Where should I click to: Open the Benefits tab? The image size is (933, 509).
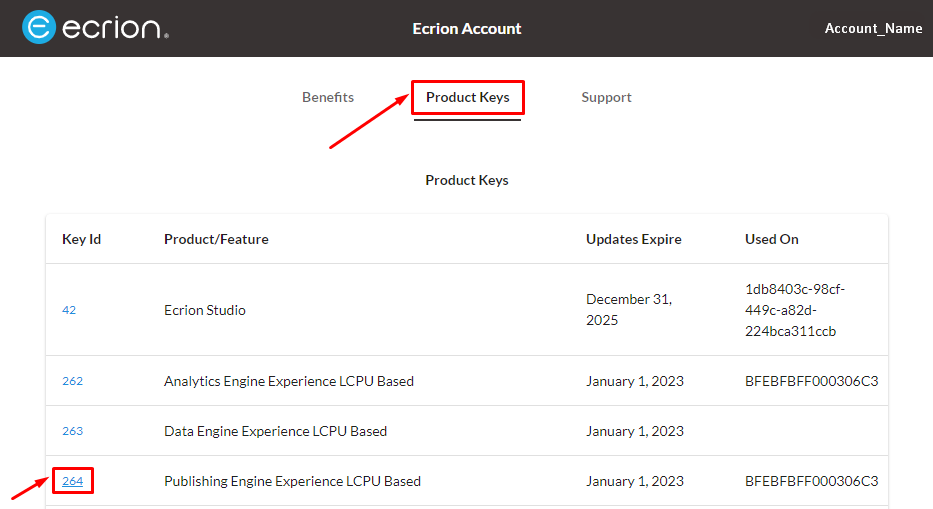(328, 97)
